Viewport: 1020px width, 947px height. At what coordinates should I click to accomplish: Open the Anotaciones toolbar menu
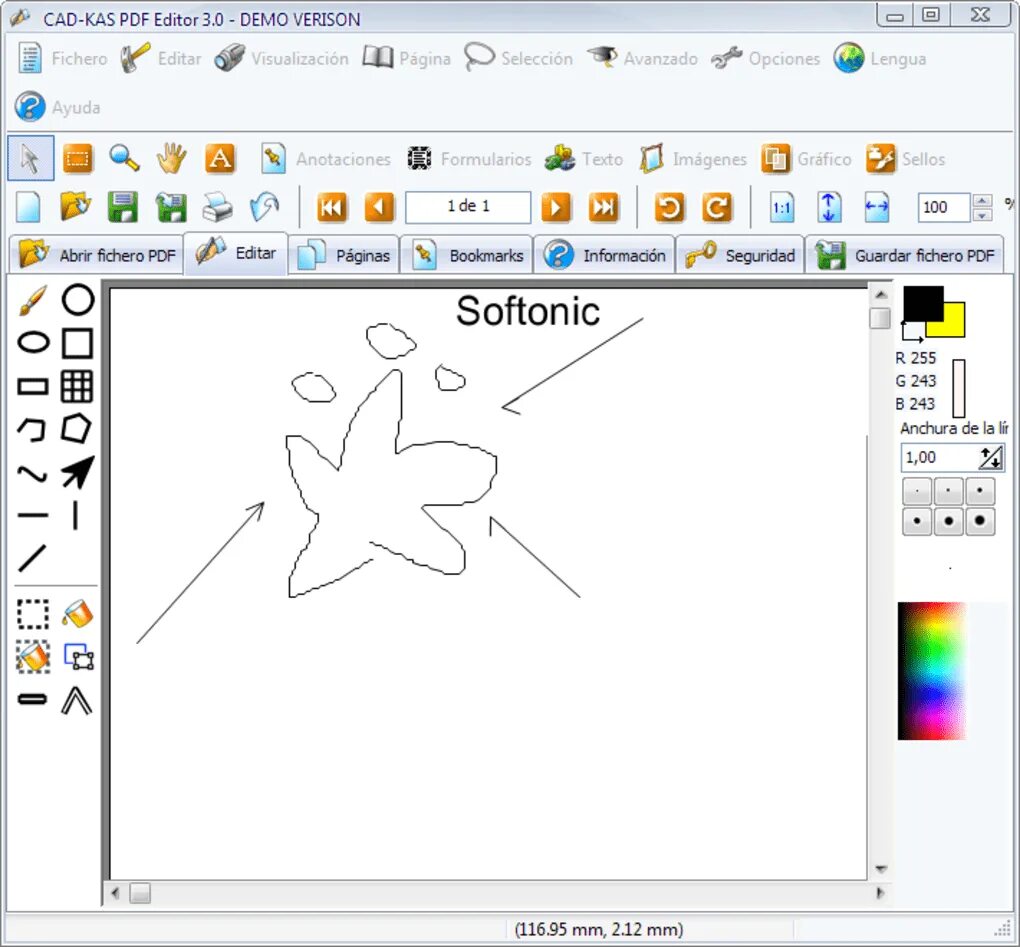click(325, 159)
